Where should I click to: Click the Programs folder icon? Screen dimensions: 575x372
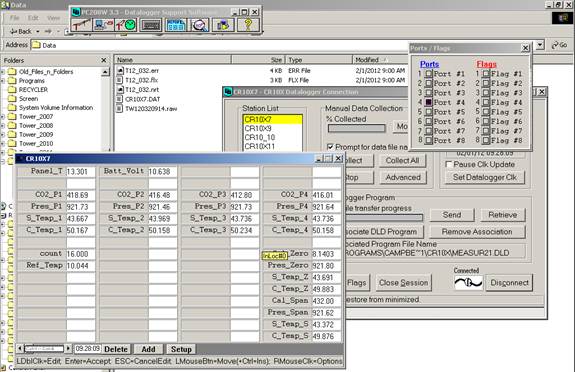(12, 81)
